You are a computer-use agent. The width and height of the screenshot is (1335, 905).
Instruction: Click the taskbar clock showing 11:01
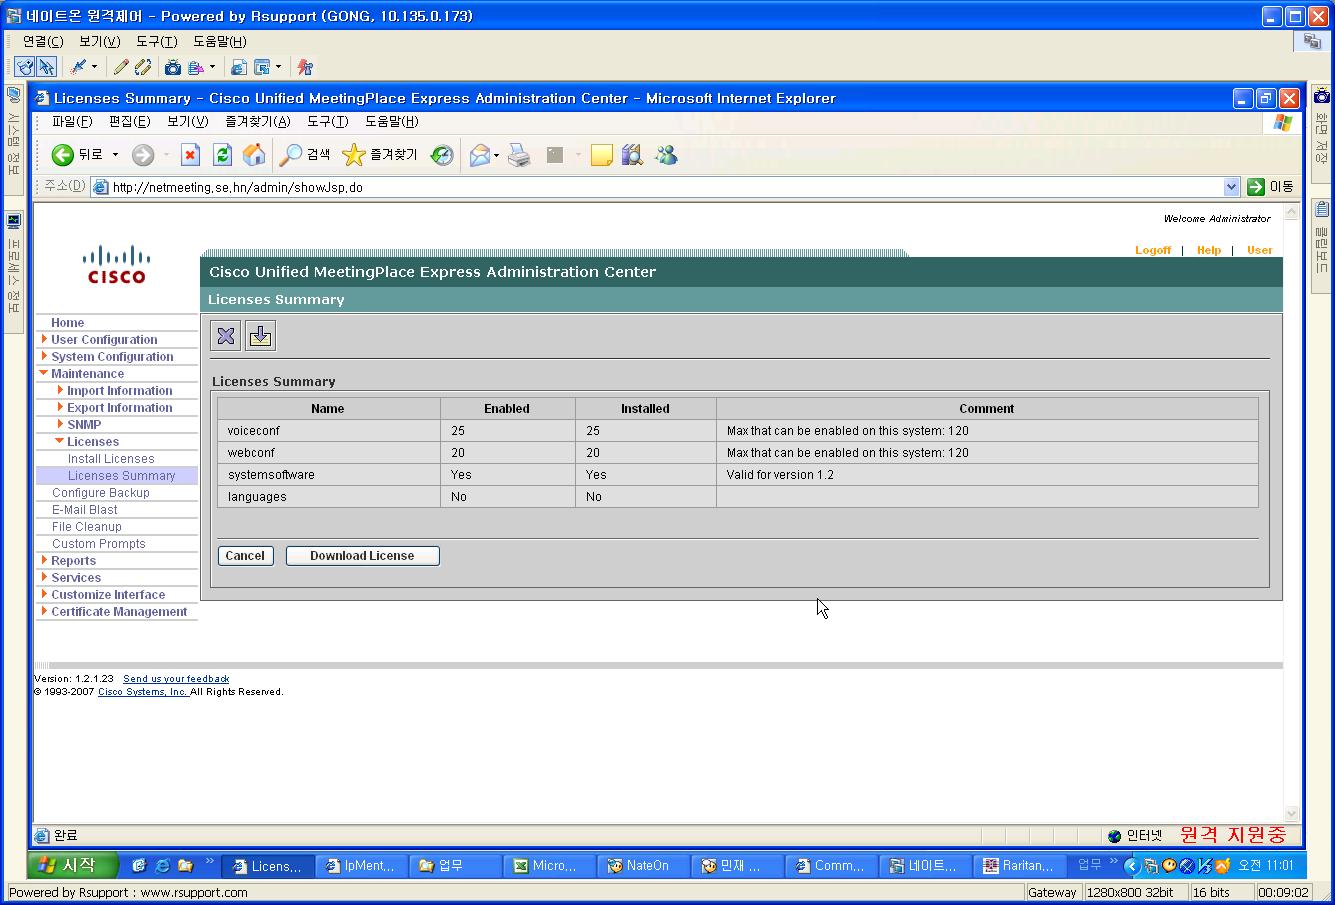point(1265,866)
